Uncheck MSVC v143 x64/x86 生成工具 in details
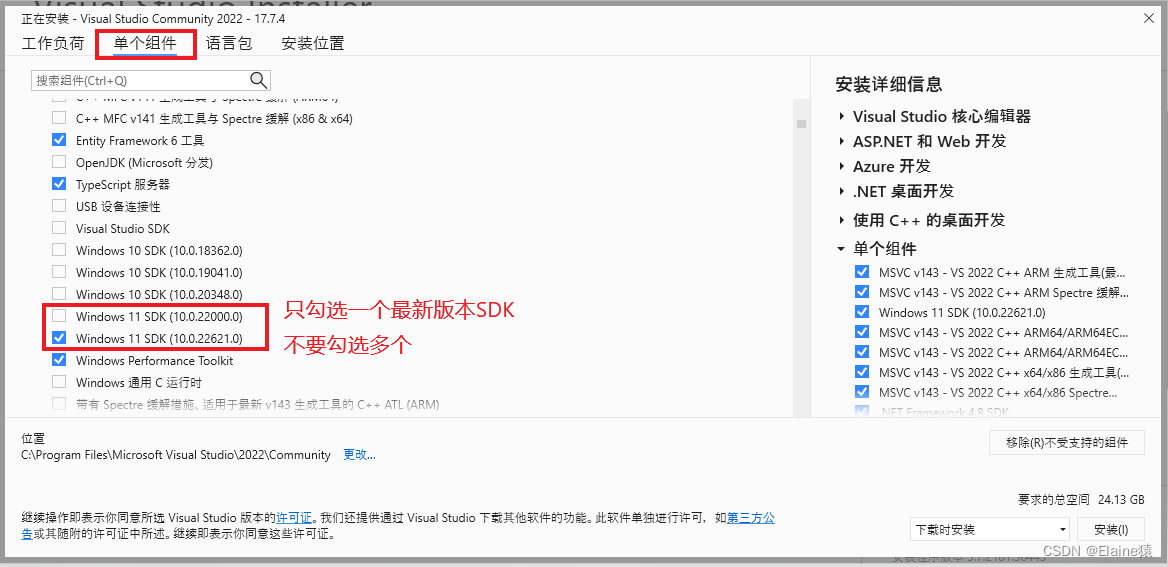This screenshot has height=567, width=1168. [x=862, y=371]
